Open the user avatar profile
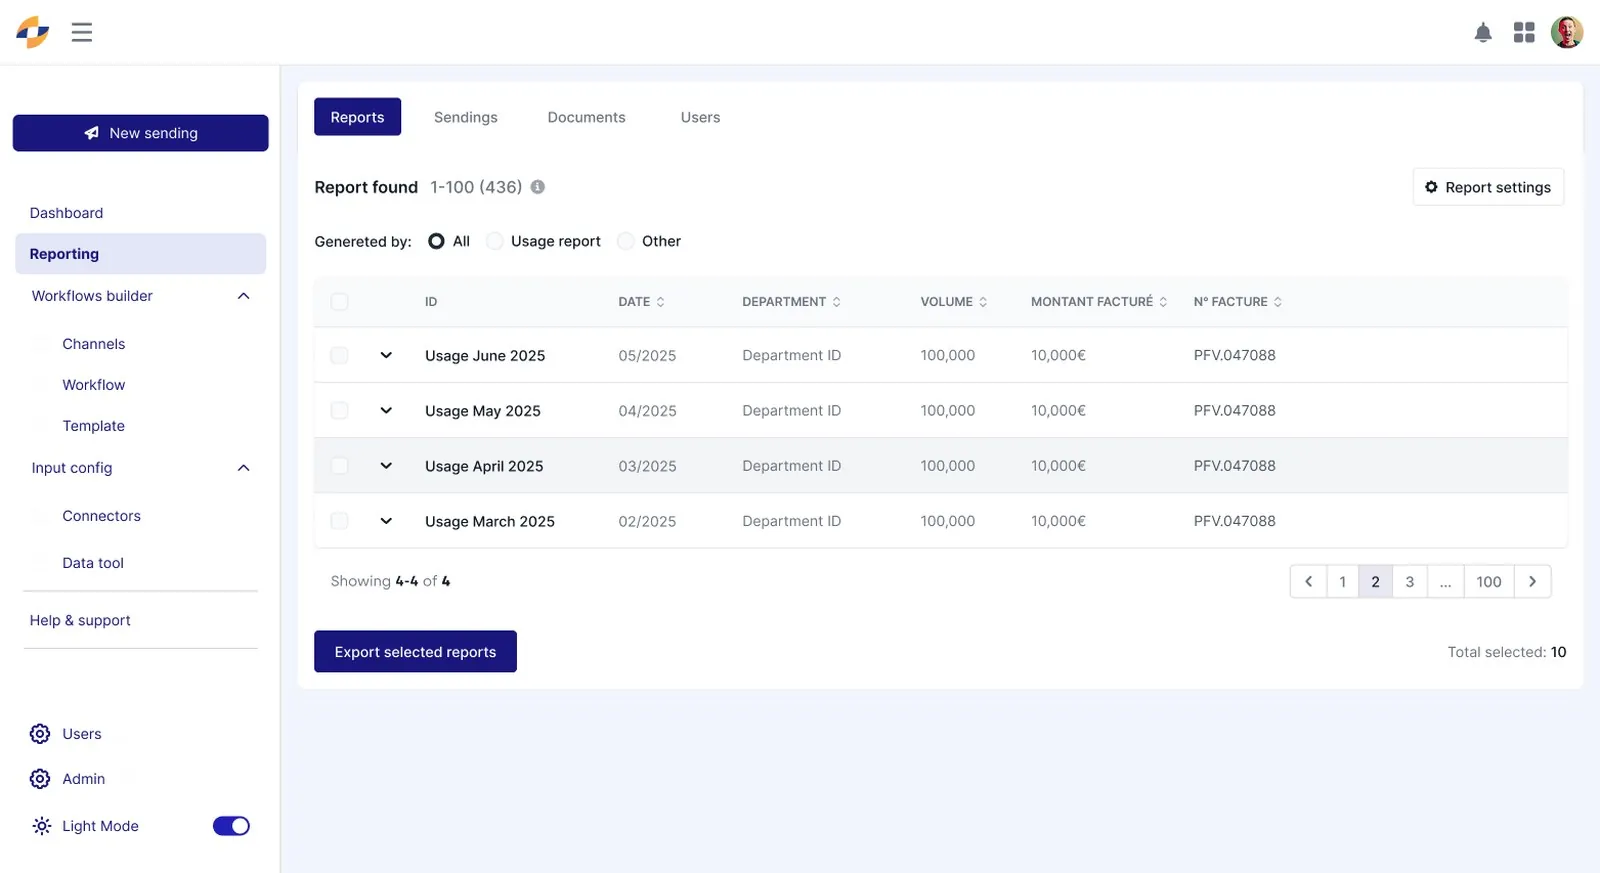 click(1567, 32)
